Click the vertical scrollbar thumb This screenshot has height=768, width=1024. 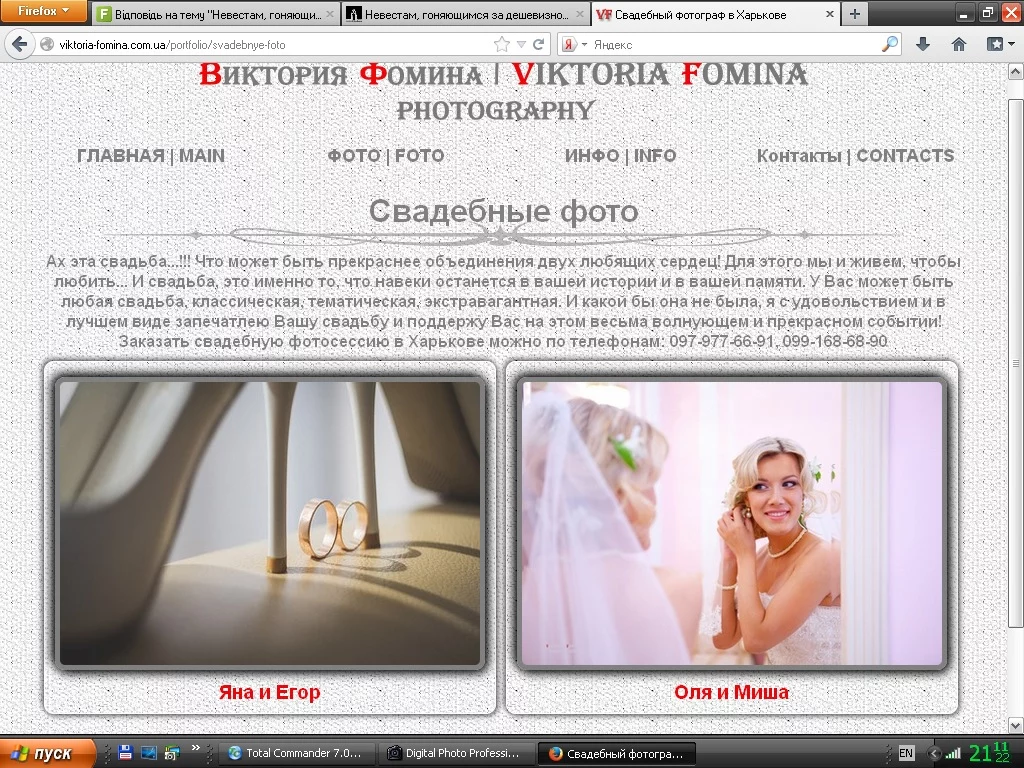point(1016,362)
